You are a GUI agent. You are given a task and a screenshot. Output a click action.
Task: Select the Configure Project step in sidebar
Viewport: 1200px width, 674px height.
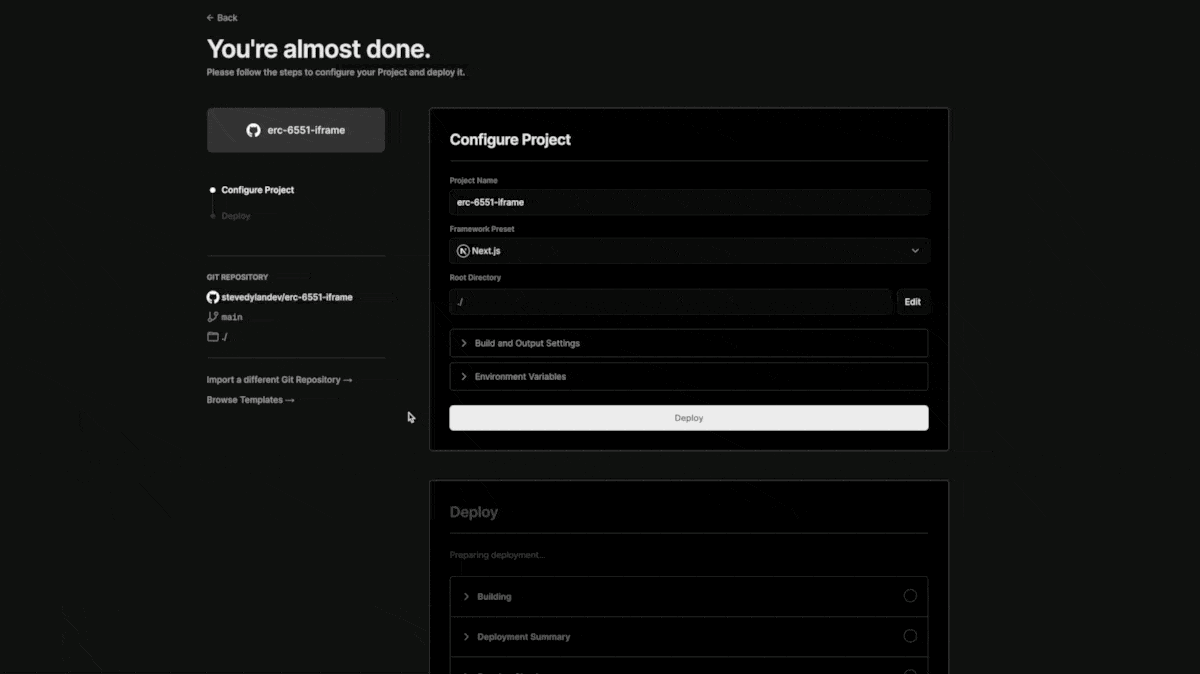coord(258,190)
